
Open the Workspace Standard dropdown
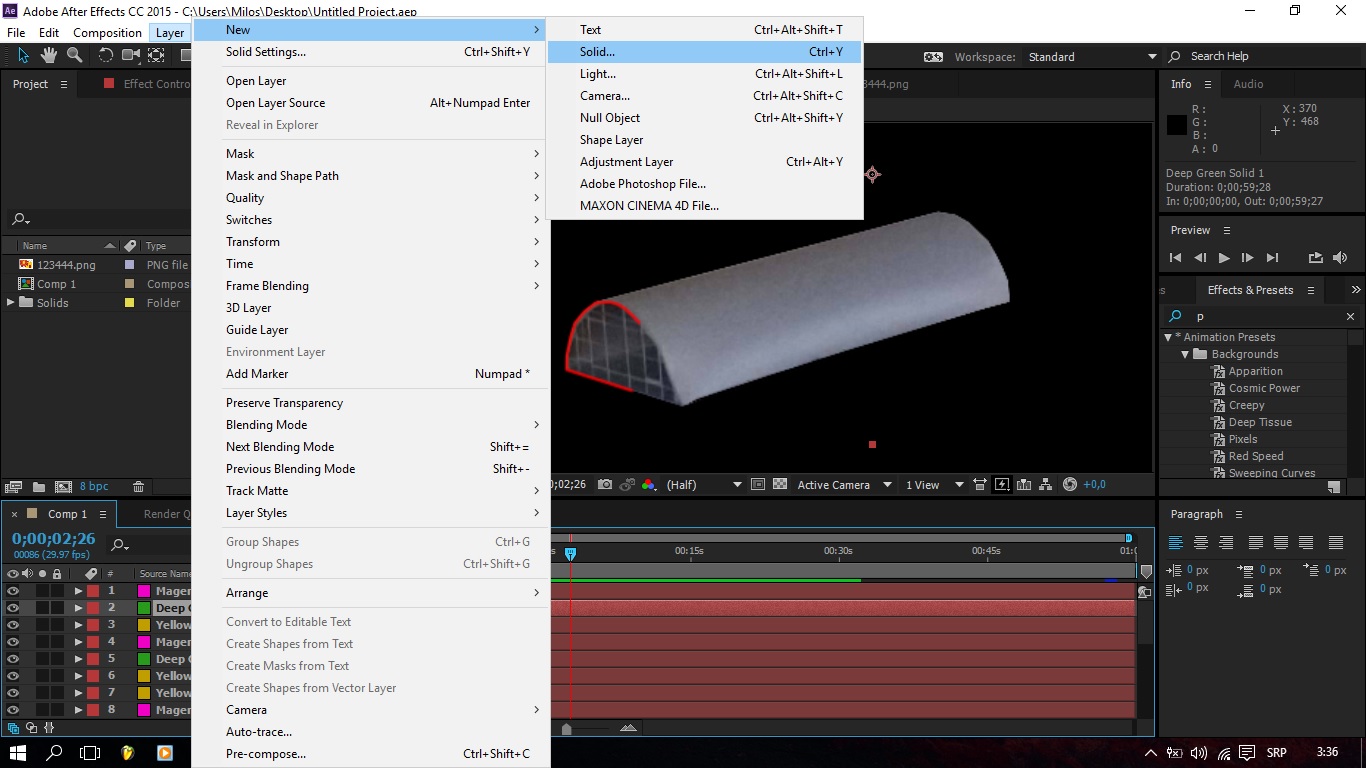1092,57
